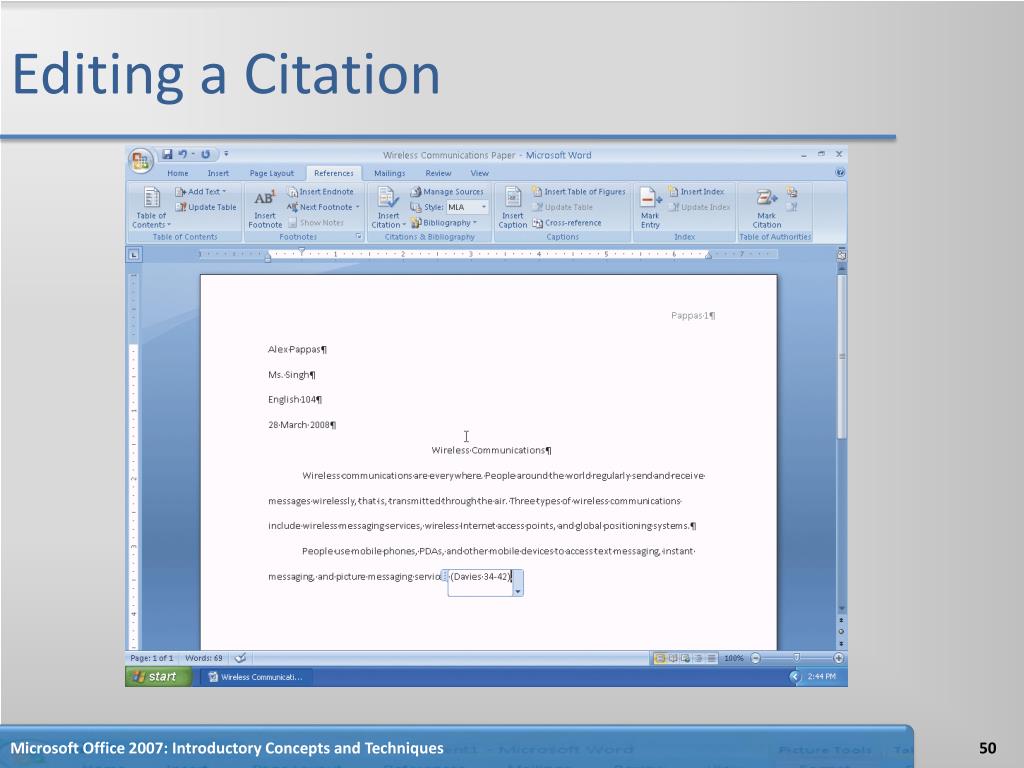Viewport: 1024px width, 768px height.
Task: Expand the Bibliography gallery
Action: 444,223
